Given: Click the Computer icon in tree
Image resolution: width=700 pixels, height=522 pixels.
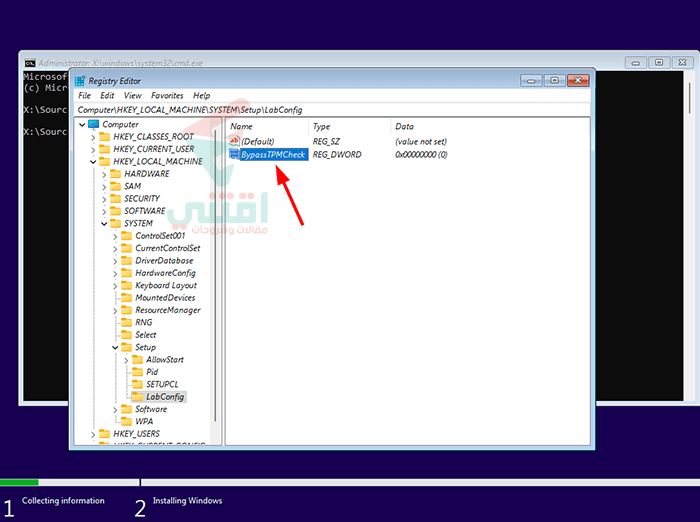Looking at the screenshot, I should 94,124.
